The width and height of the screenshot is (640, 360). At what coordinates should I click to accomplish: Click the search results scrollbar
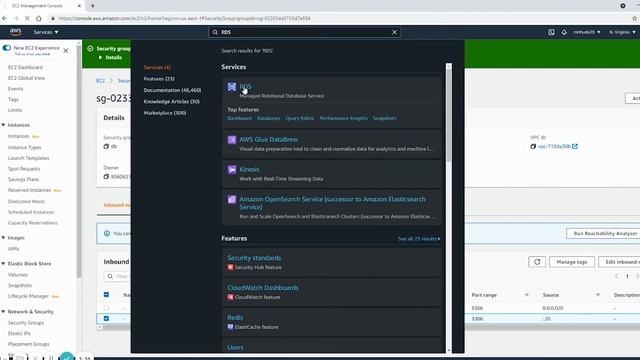(449, 116)
